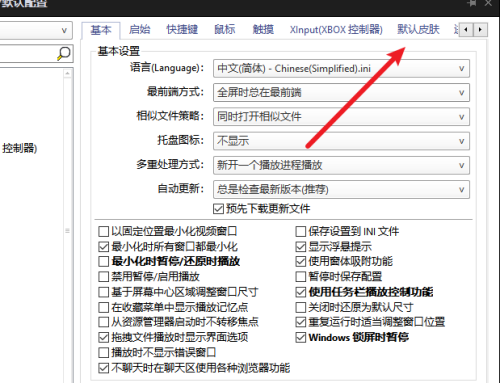The image size is (500, 383).
Task: Switch to the 默认皮肤 tab
Action: point(418,30)
